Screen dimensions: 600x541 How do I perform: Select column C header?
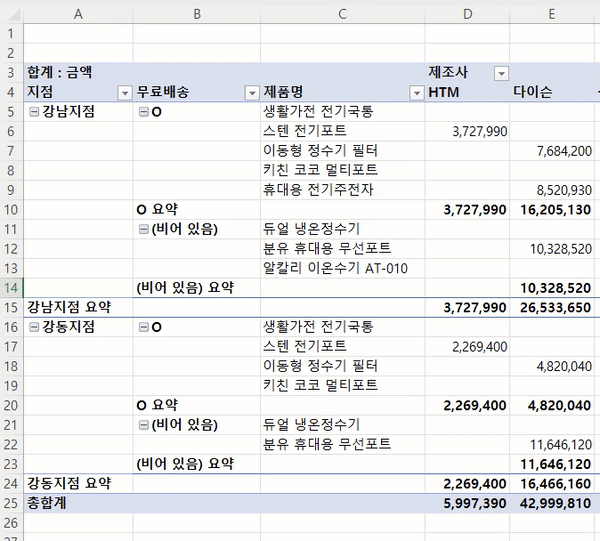click(342, 15)
